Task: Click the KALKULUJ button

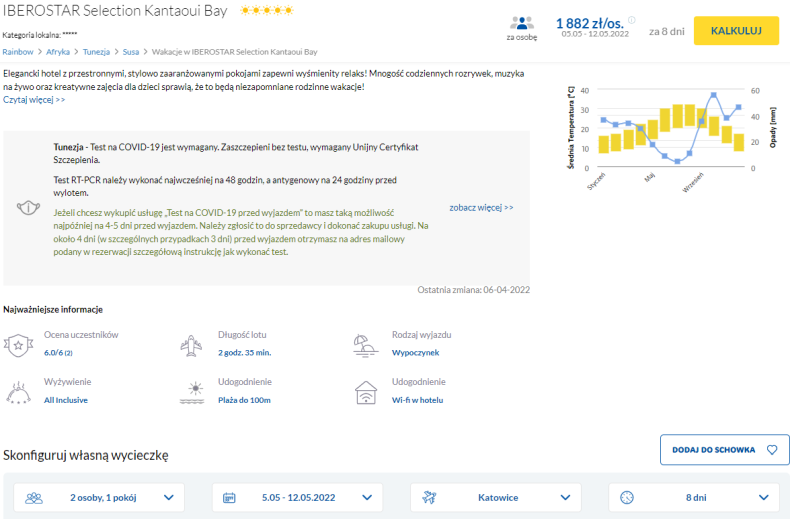Action: click(736, 31)
